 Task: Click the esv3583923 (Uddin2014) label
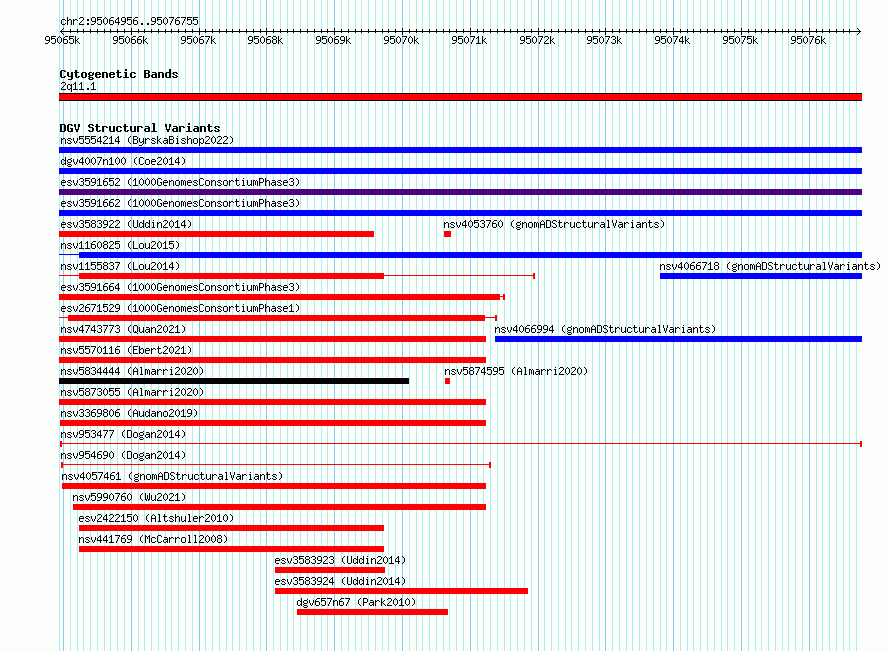pyautogui.click(x=340, y=560)
